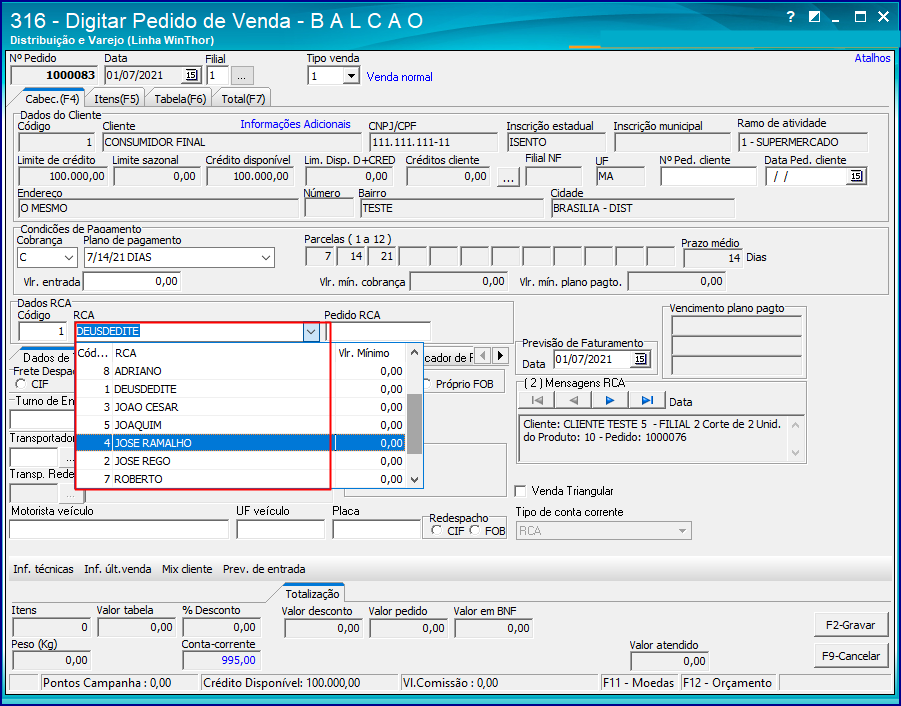This screenshot has width=901, height=706.
Task: Select ADRIANO in the RCA list
Action: 240,371
